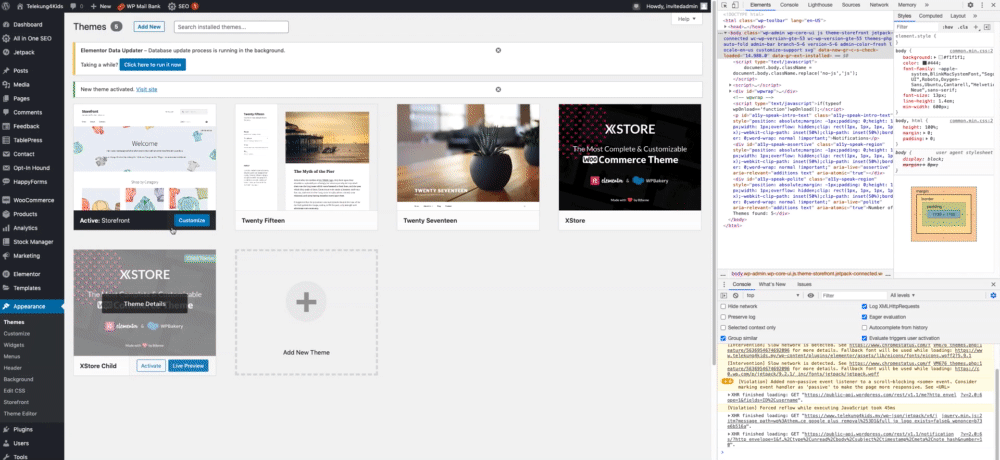
Task: Enable Autocomplete from history checkbox
Action: click(x=865, y=327)
